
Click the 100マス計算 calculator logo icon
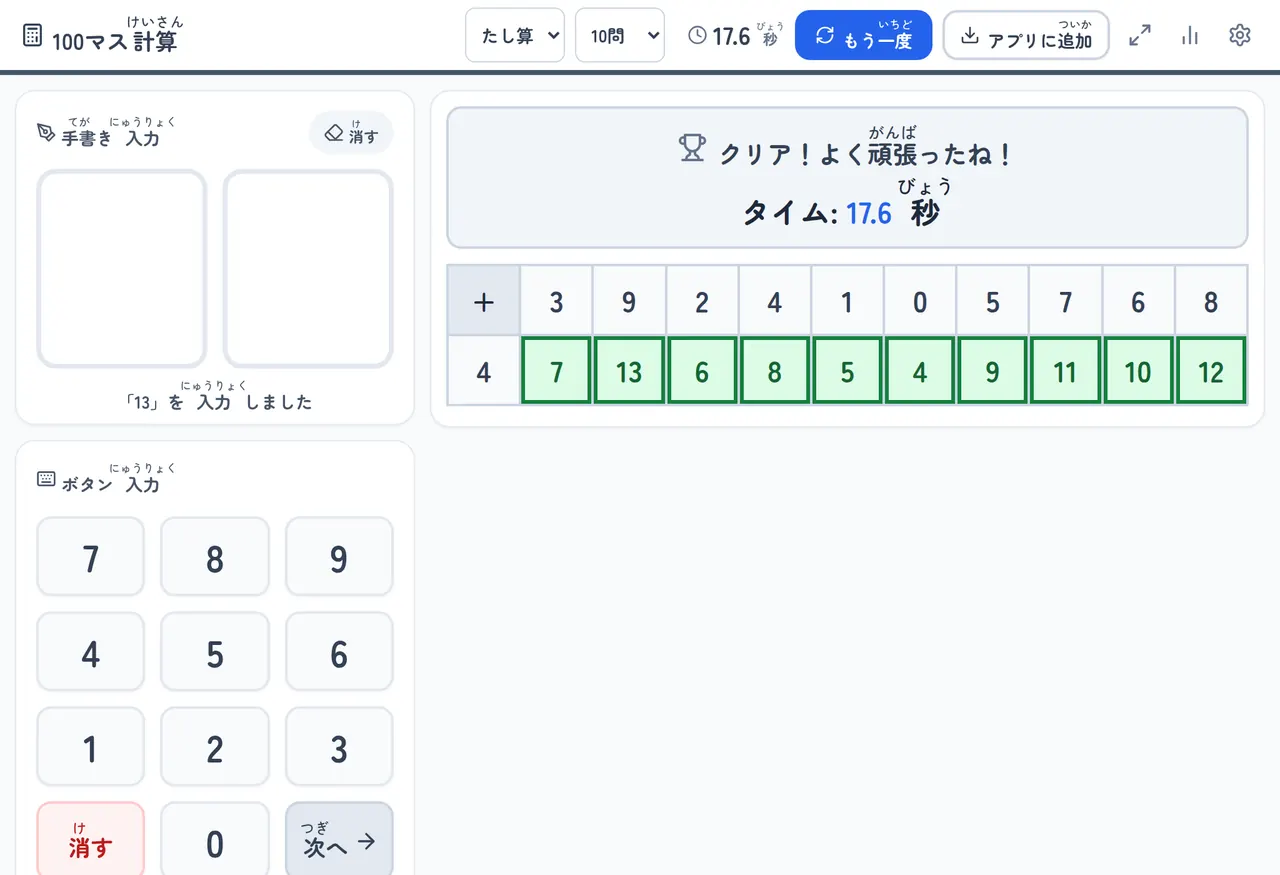tap(32, 36)
